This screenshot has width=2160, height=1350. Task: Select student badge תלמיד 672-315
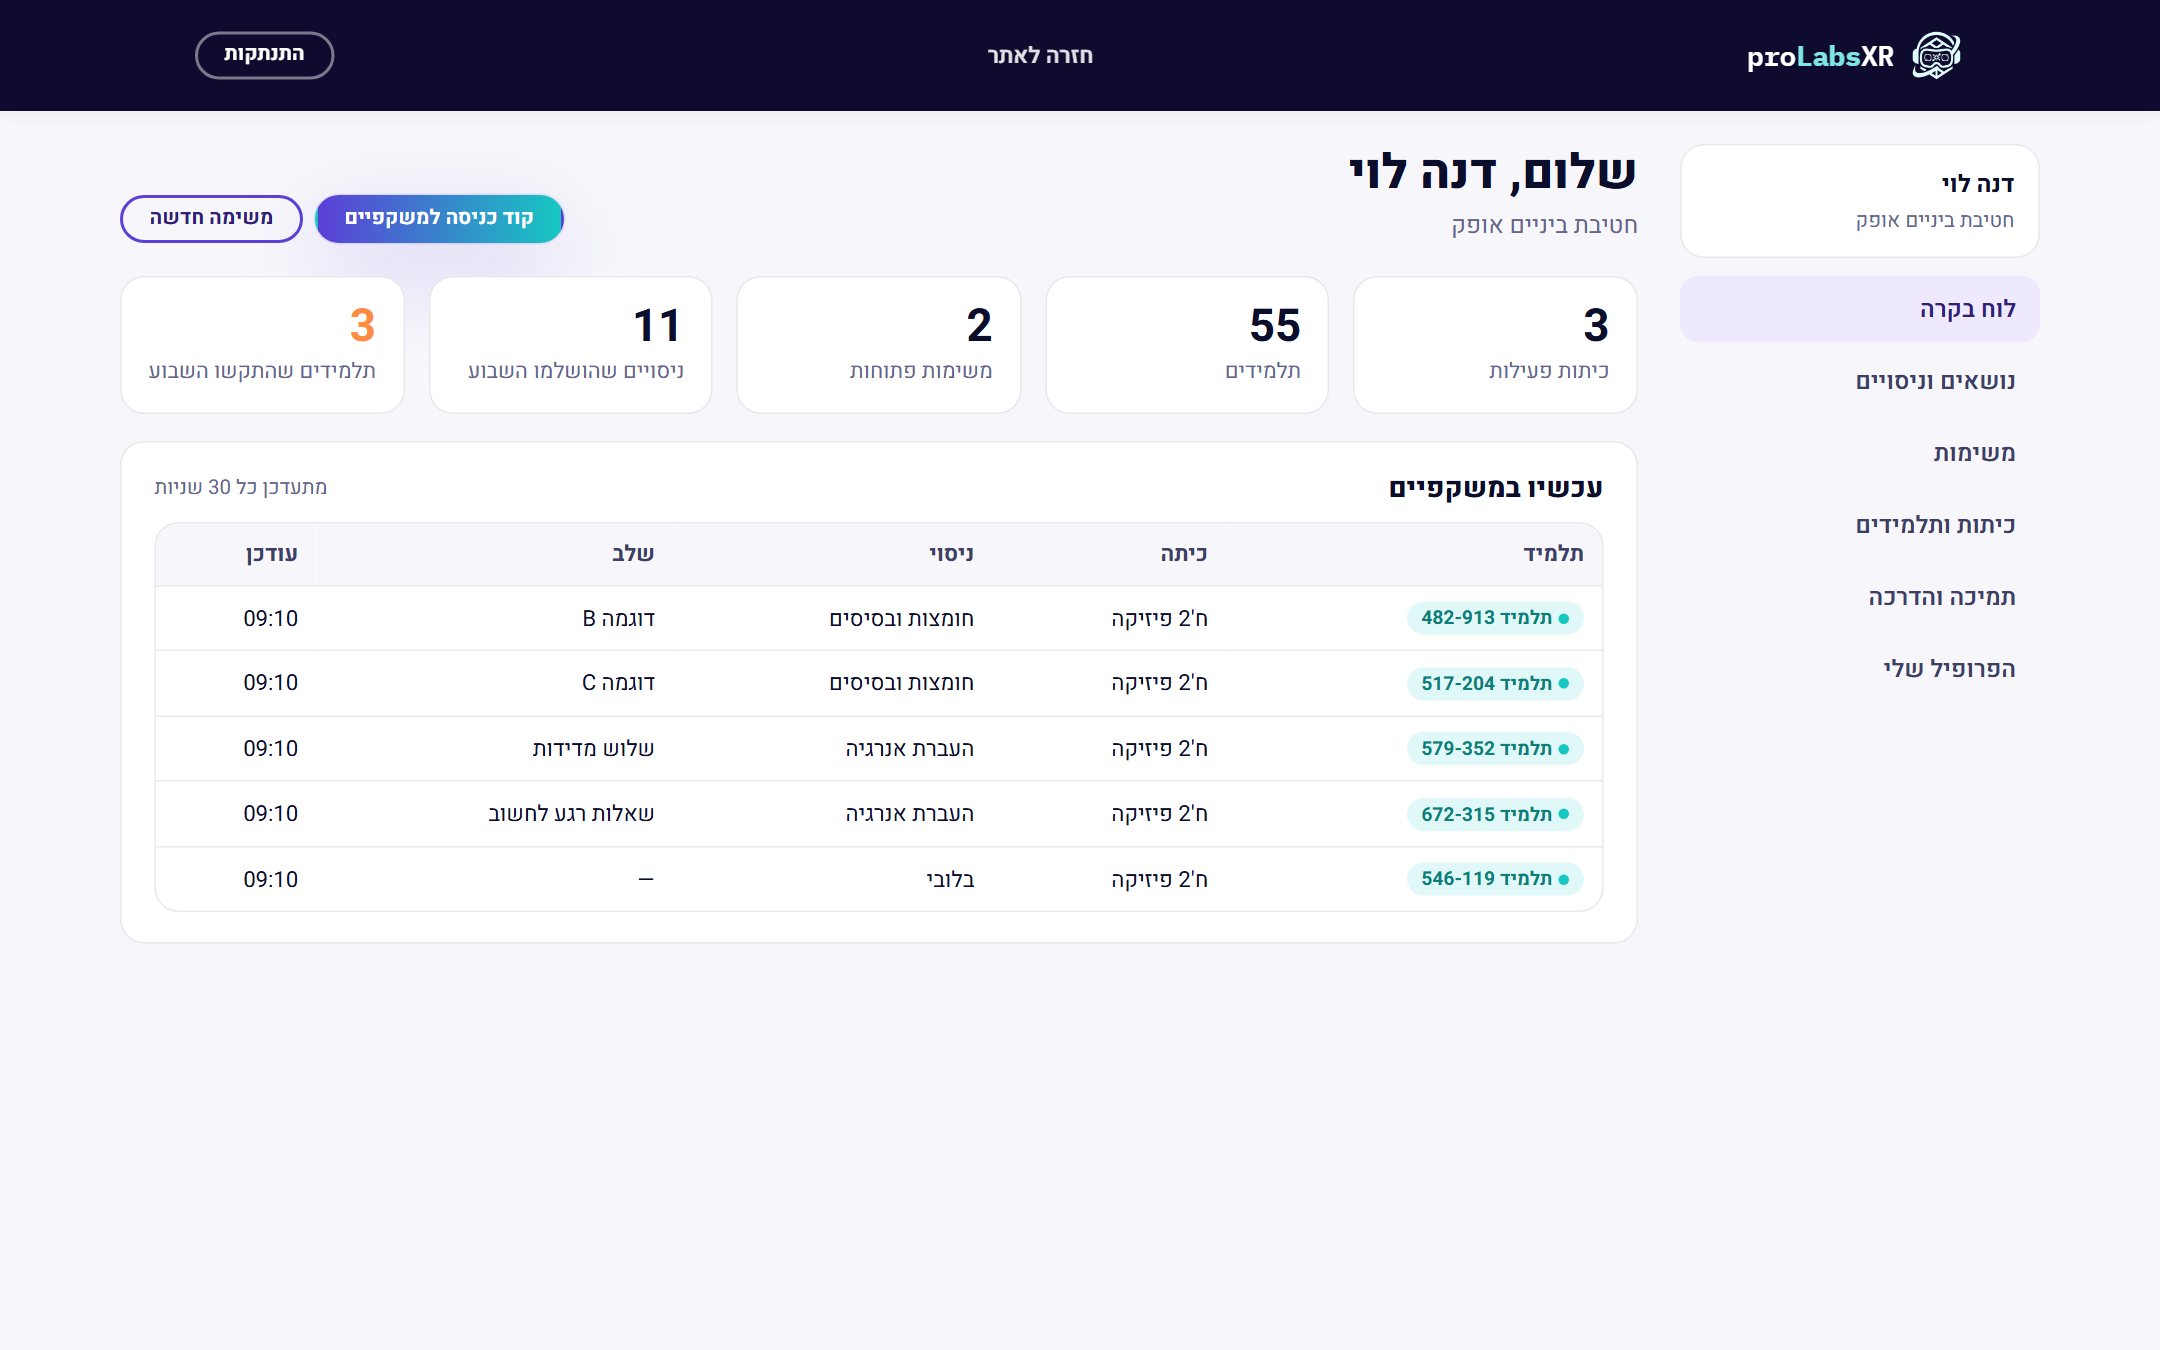click(1495, 814)
